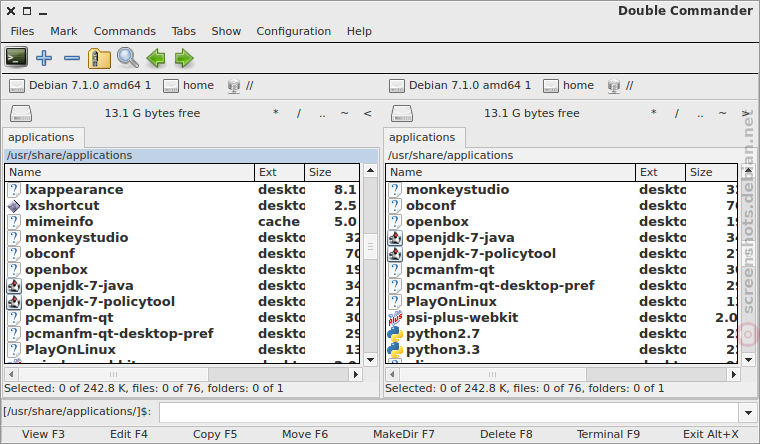Click left panel vertical scrollbar thumb

pos(370,247)
